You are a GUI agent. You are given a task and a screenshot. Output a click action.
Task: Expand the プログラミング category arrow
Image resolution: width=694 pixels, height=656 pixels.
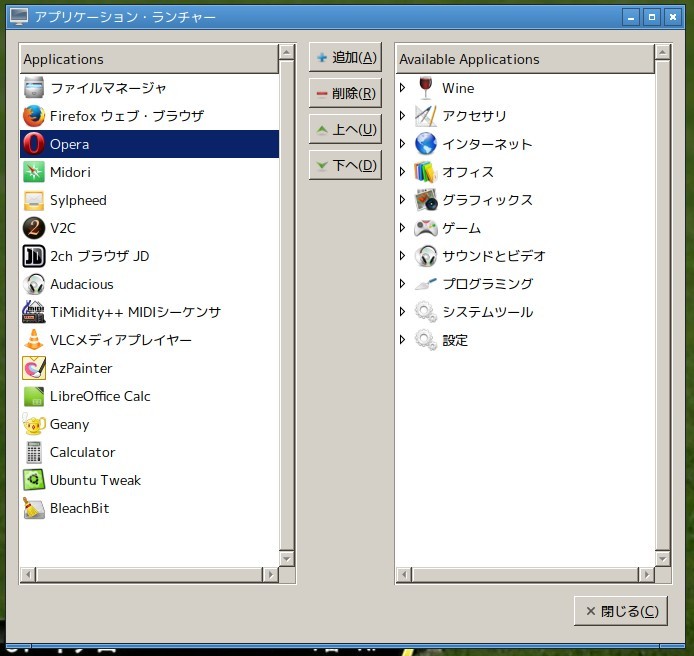pyautogui.click(x=402, y=284)
